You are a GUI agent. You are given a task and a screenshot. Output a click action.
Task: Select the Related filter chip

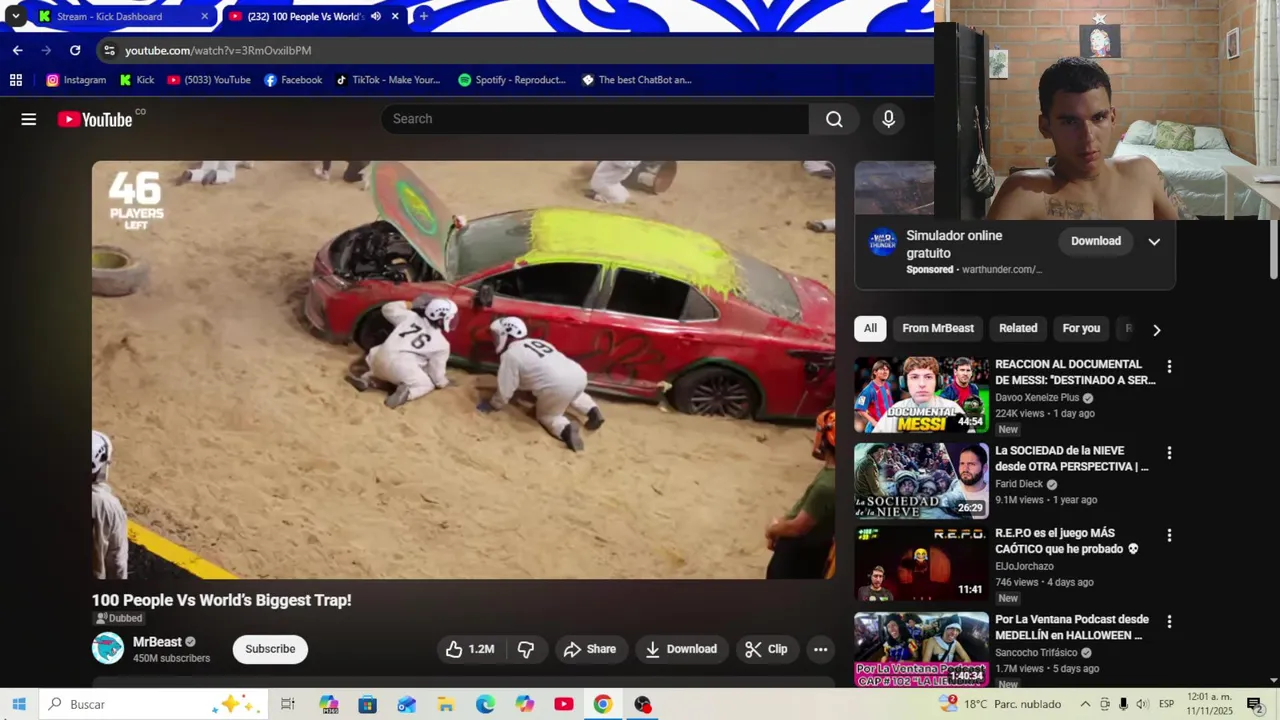[x=1018, y=328]
